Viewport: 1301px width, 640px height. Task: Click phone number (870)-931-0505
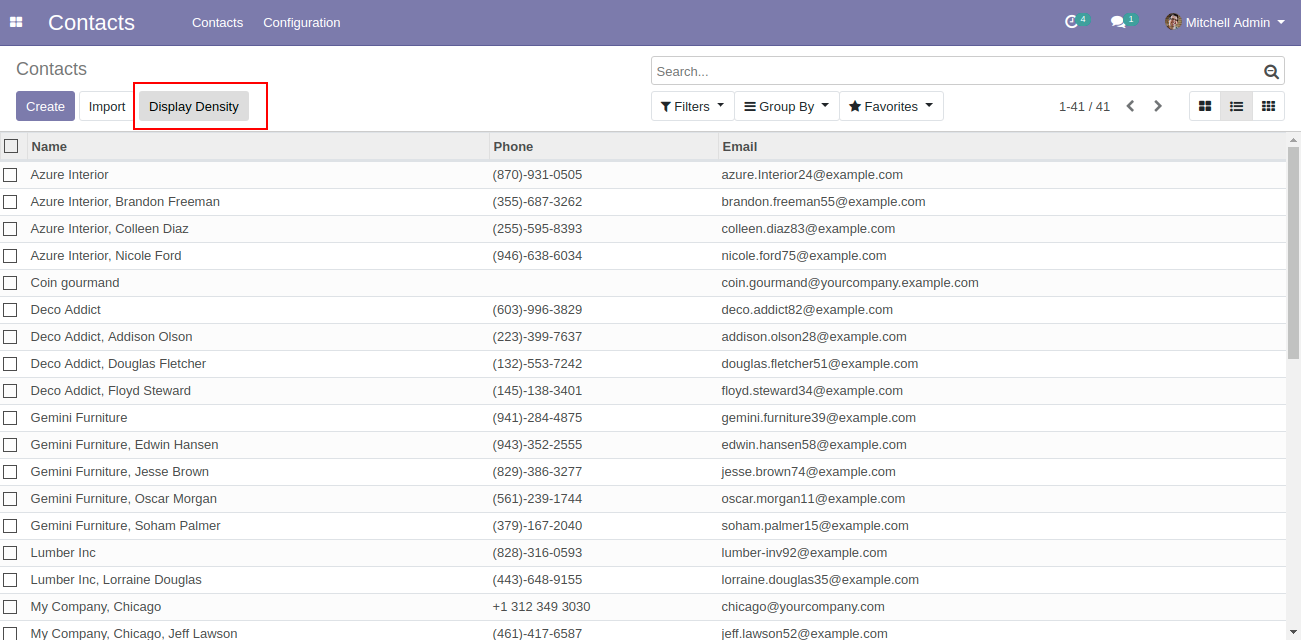pos(537,175)
